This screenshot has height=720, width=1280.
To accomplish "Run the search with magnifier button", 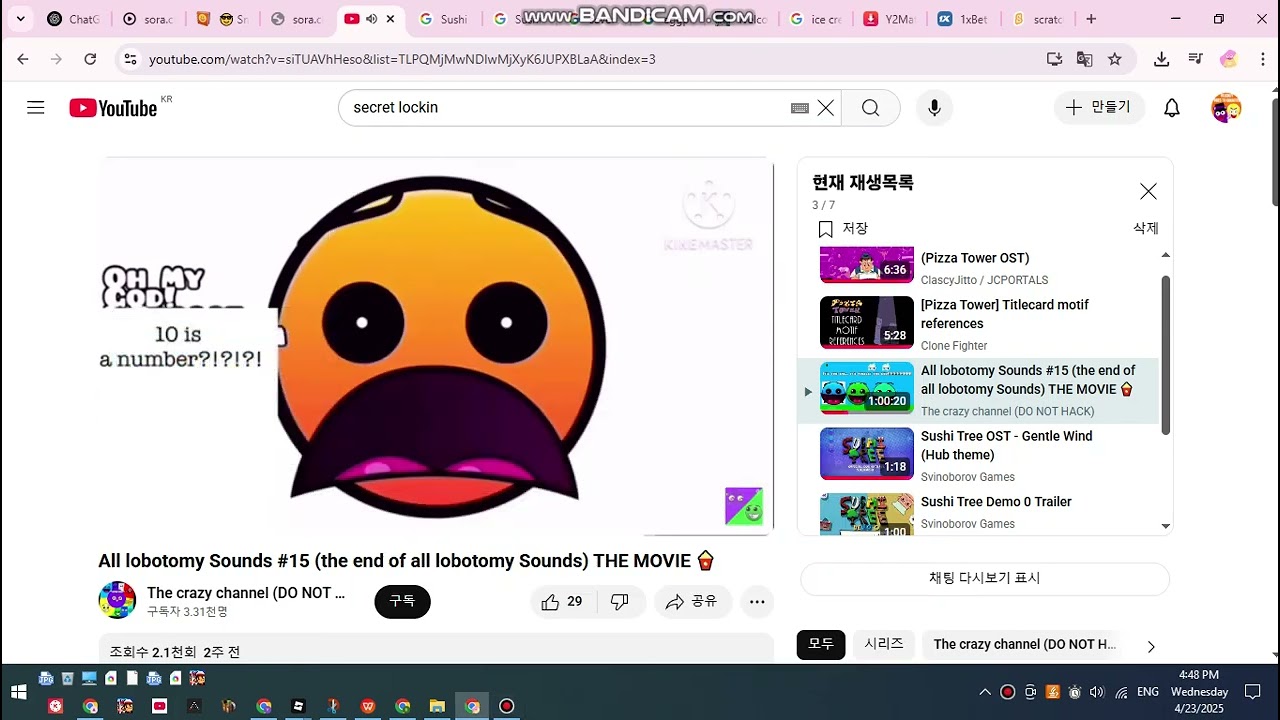I will point(870,108).
